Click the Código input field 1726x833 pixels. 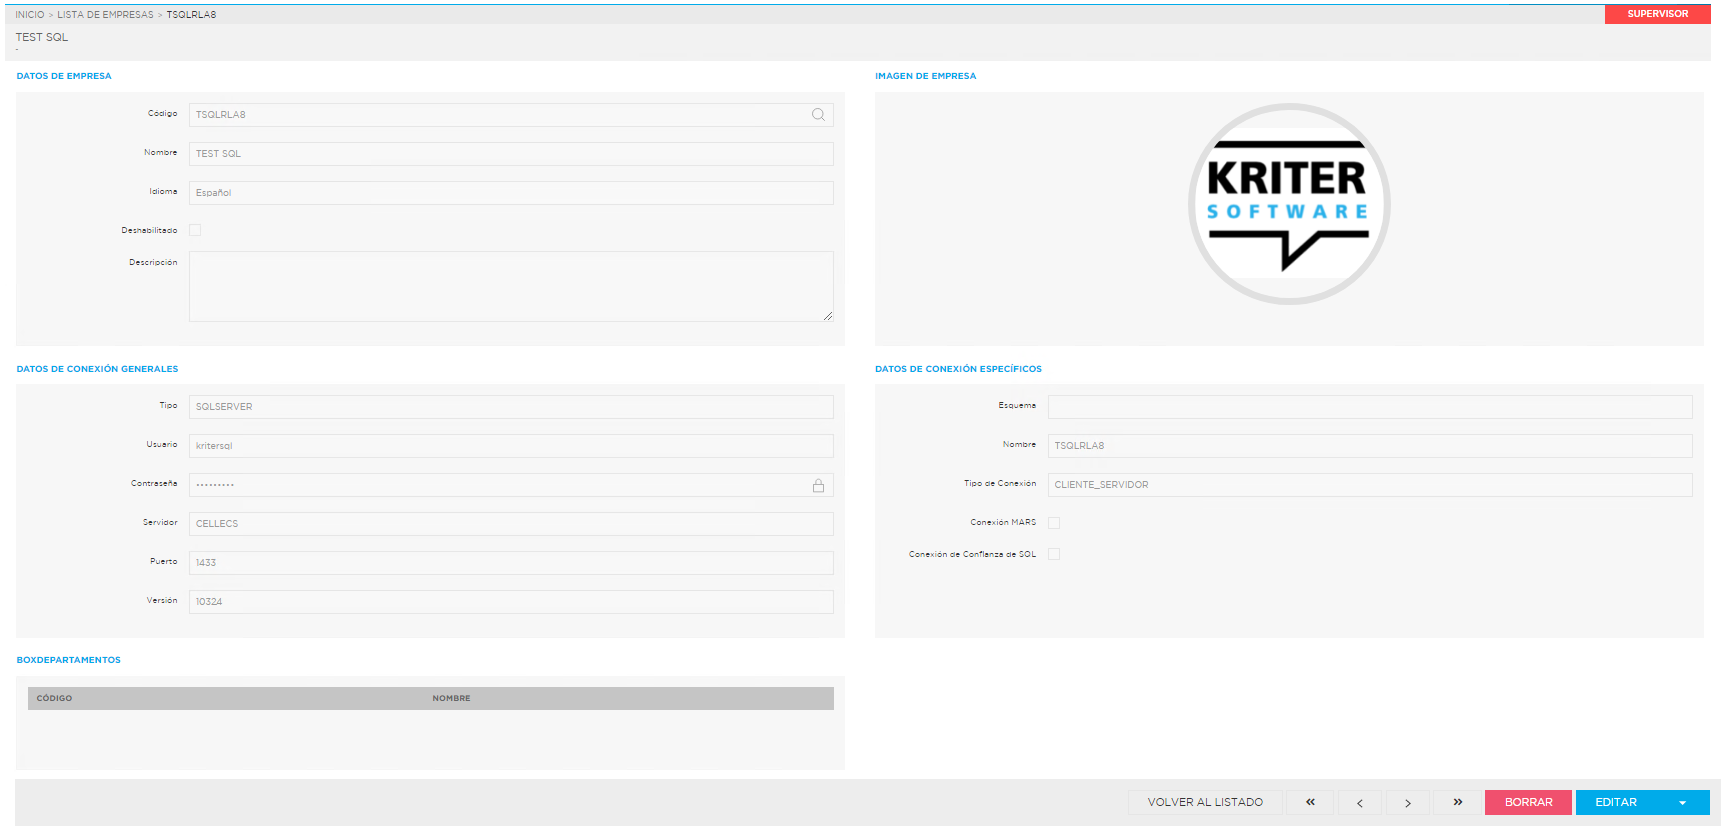(x=511, y=115)
